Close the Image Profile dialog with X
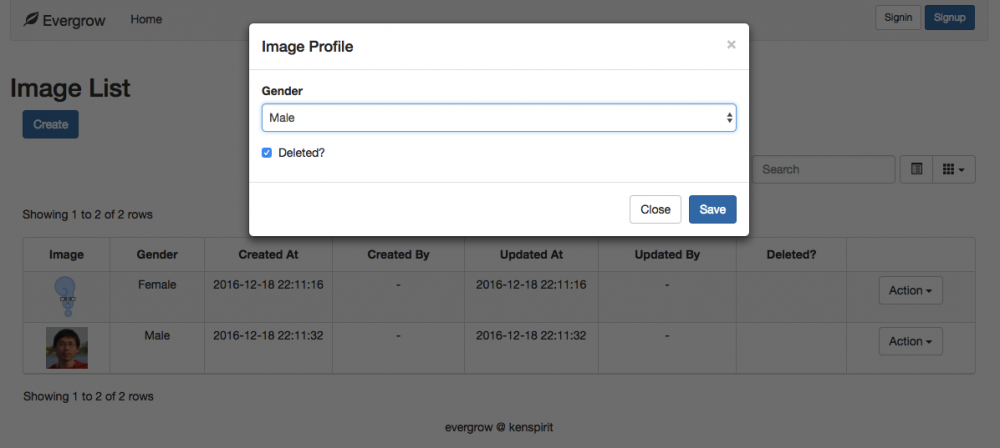 pos(731,45)
